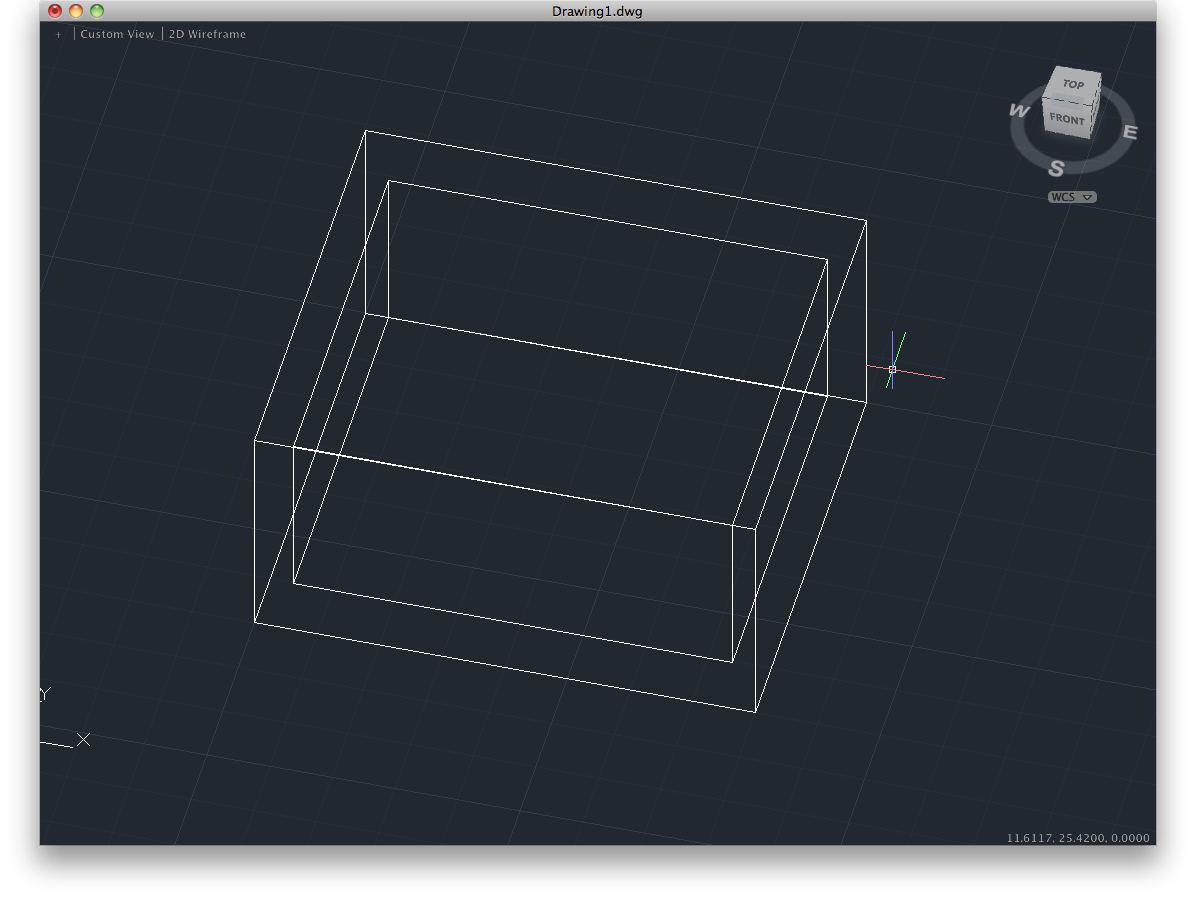
Task: Click the TOP face of the ViewCube
Action: 1073,84
